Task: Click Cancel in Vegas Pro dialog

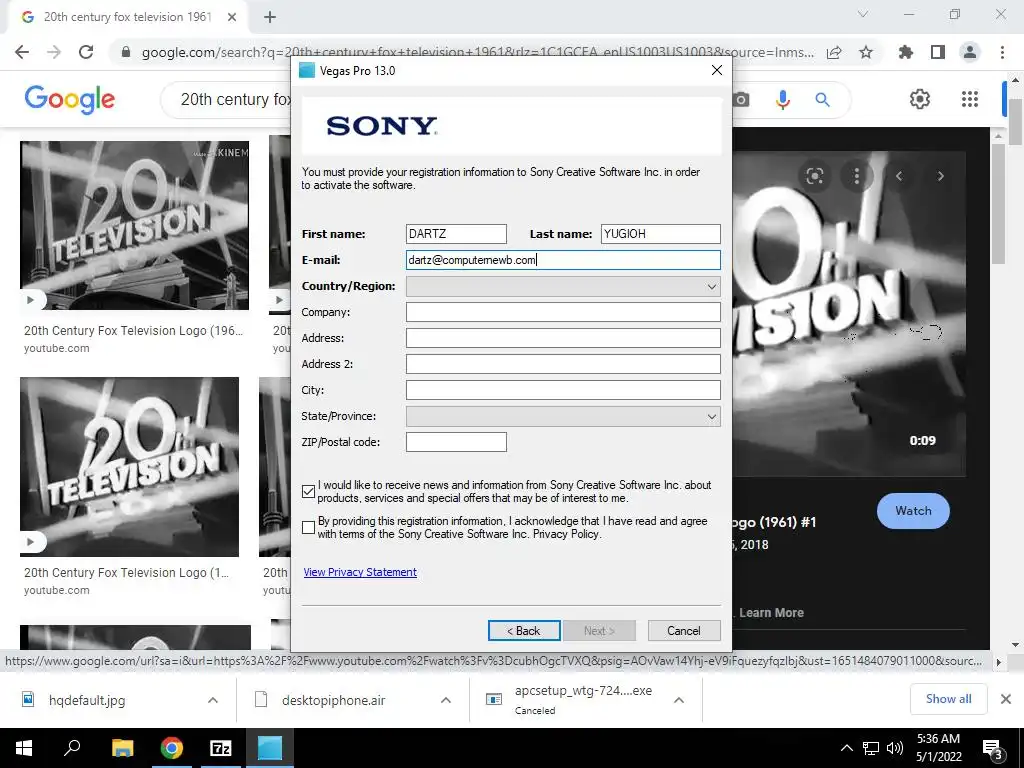Action: pos(684,631)
